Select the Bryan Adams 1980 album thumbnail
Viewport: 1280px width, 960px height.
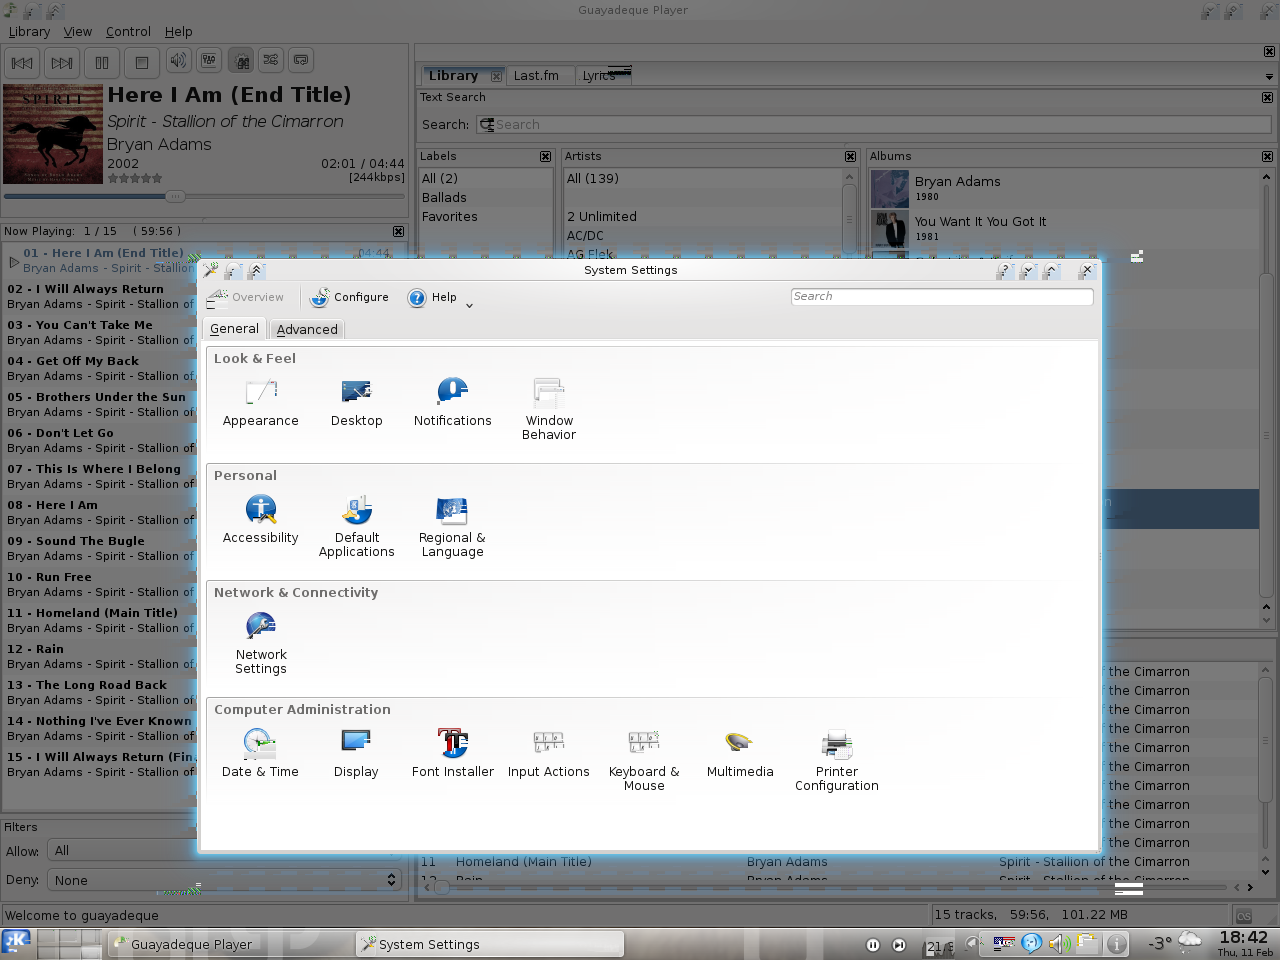[889, 189]
